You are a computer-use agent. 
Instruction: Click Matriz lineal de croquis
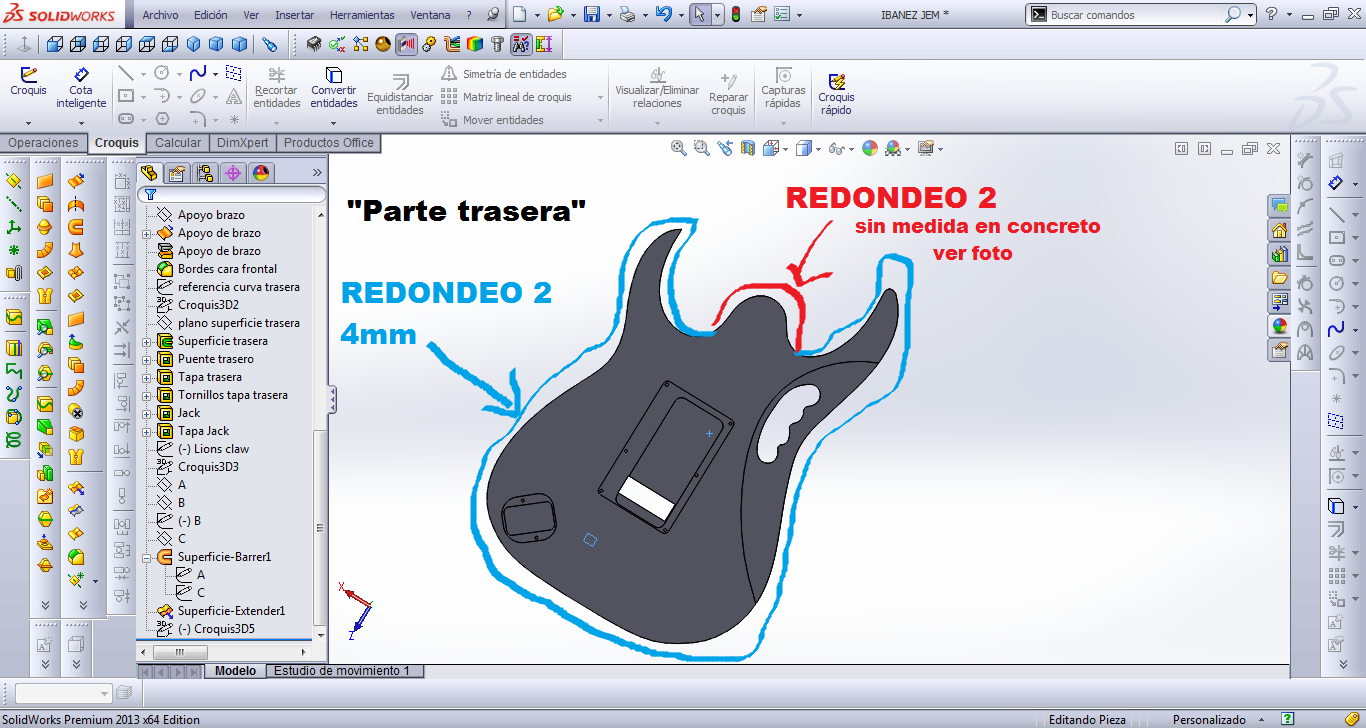[506, 97]
